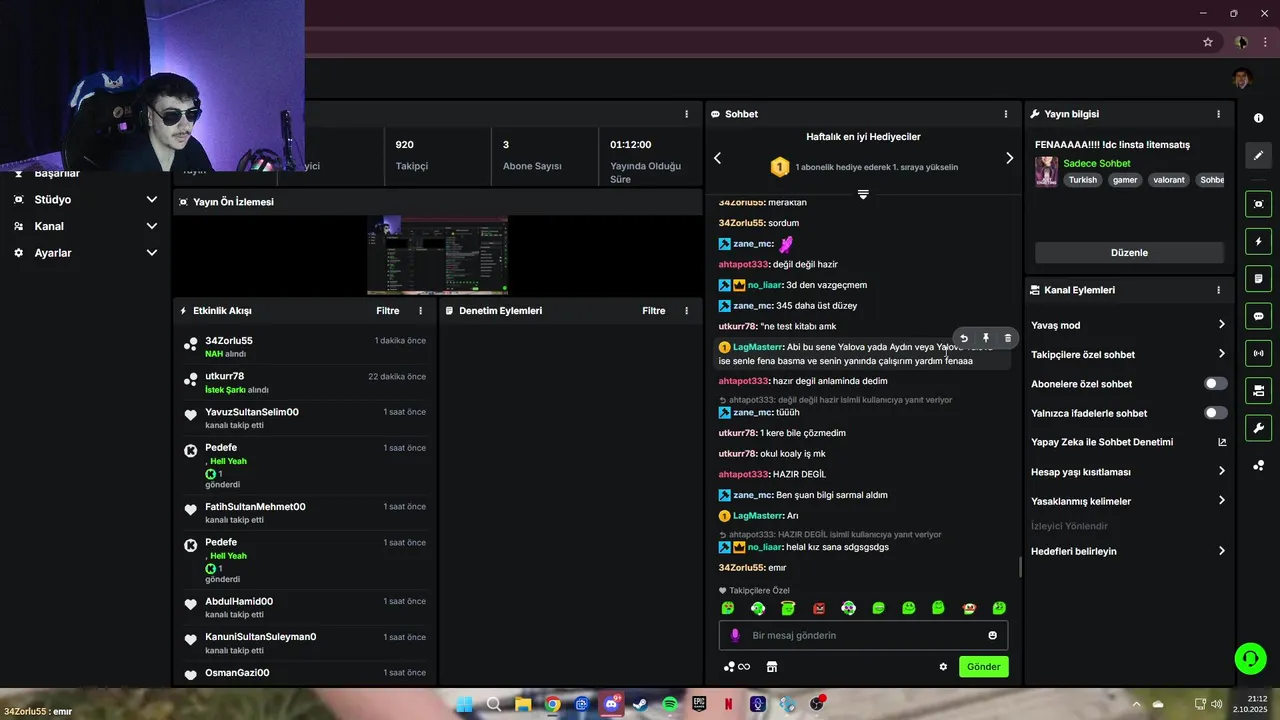Open the Yayın bilgisi three-dot menu

click(x=1218, y=114)
